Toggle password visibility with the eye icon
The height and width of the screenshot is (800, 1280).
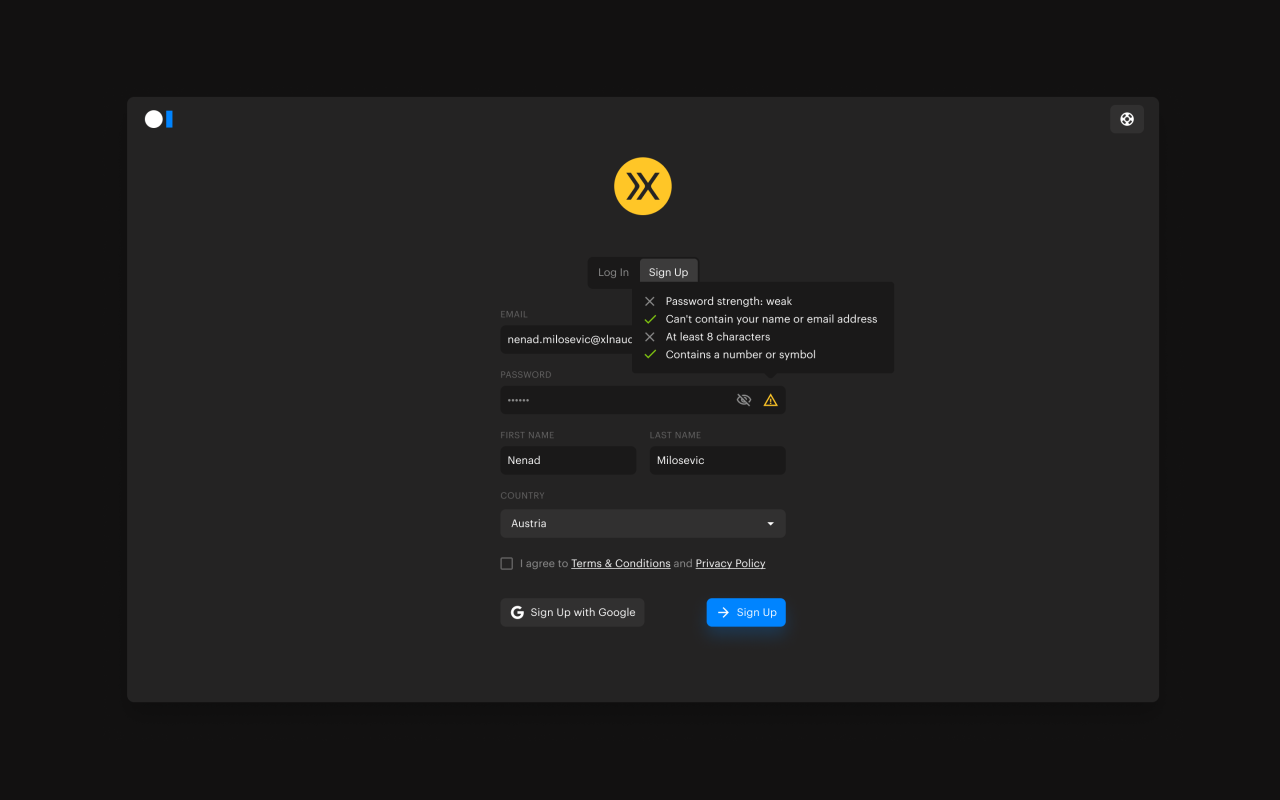743,400
